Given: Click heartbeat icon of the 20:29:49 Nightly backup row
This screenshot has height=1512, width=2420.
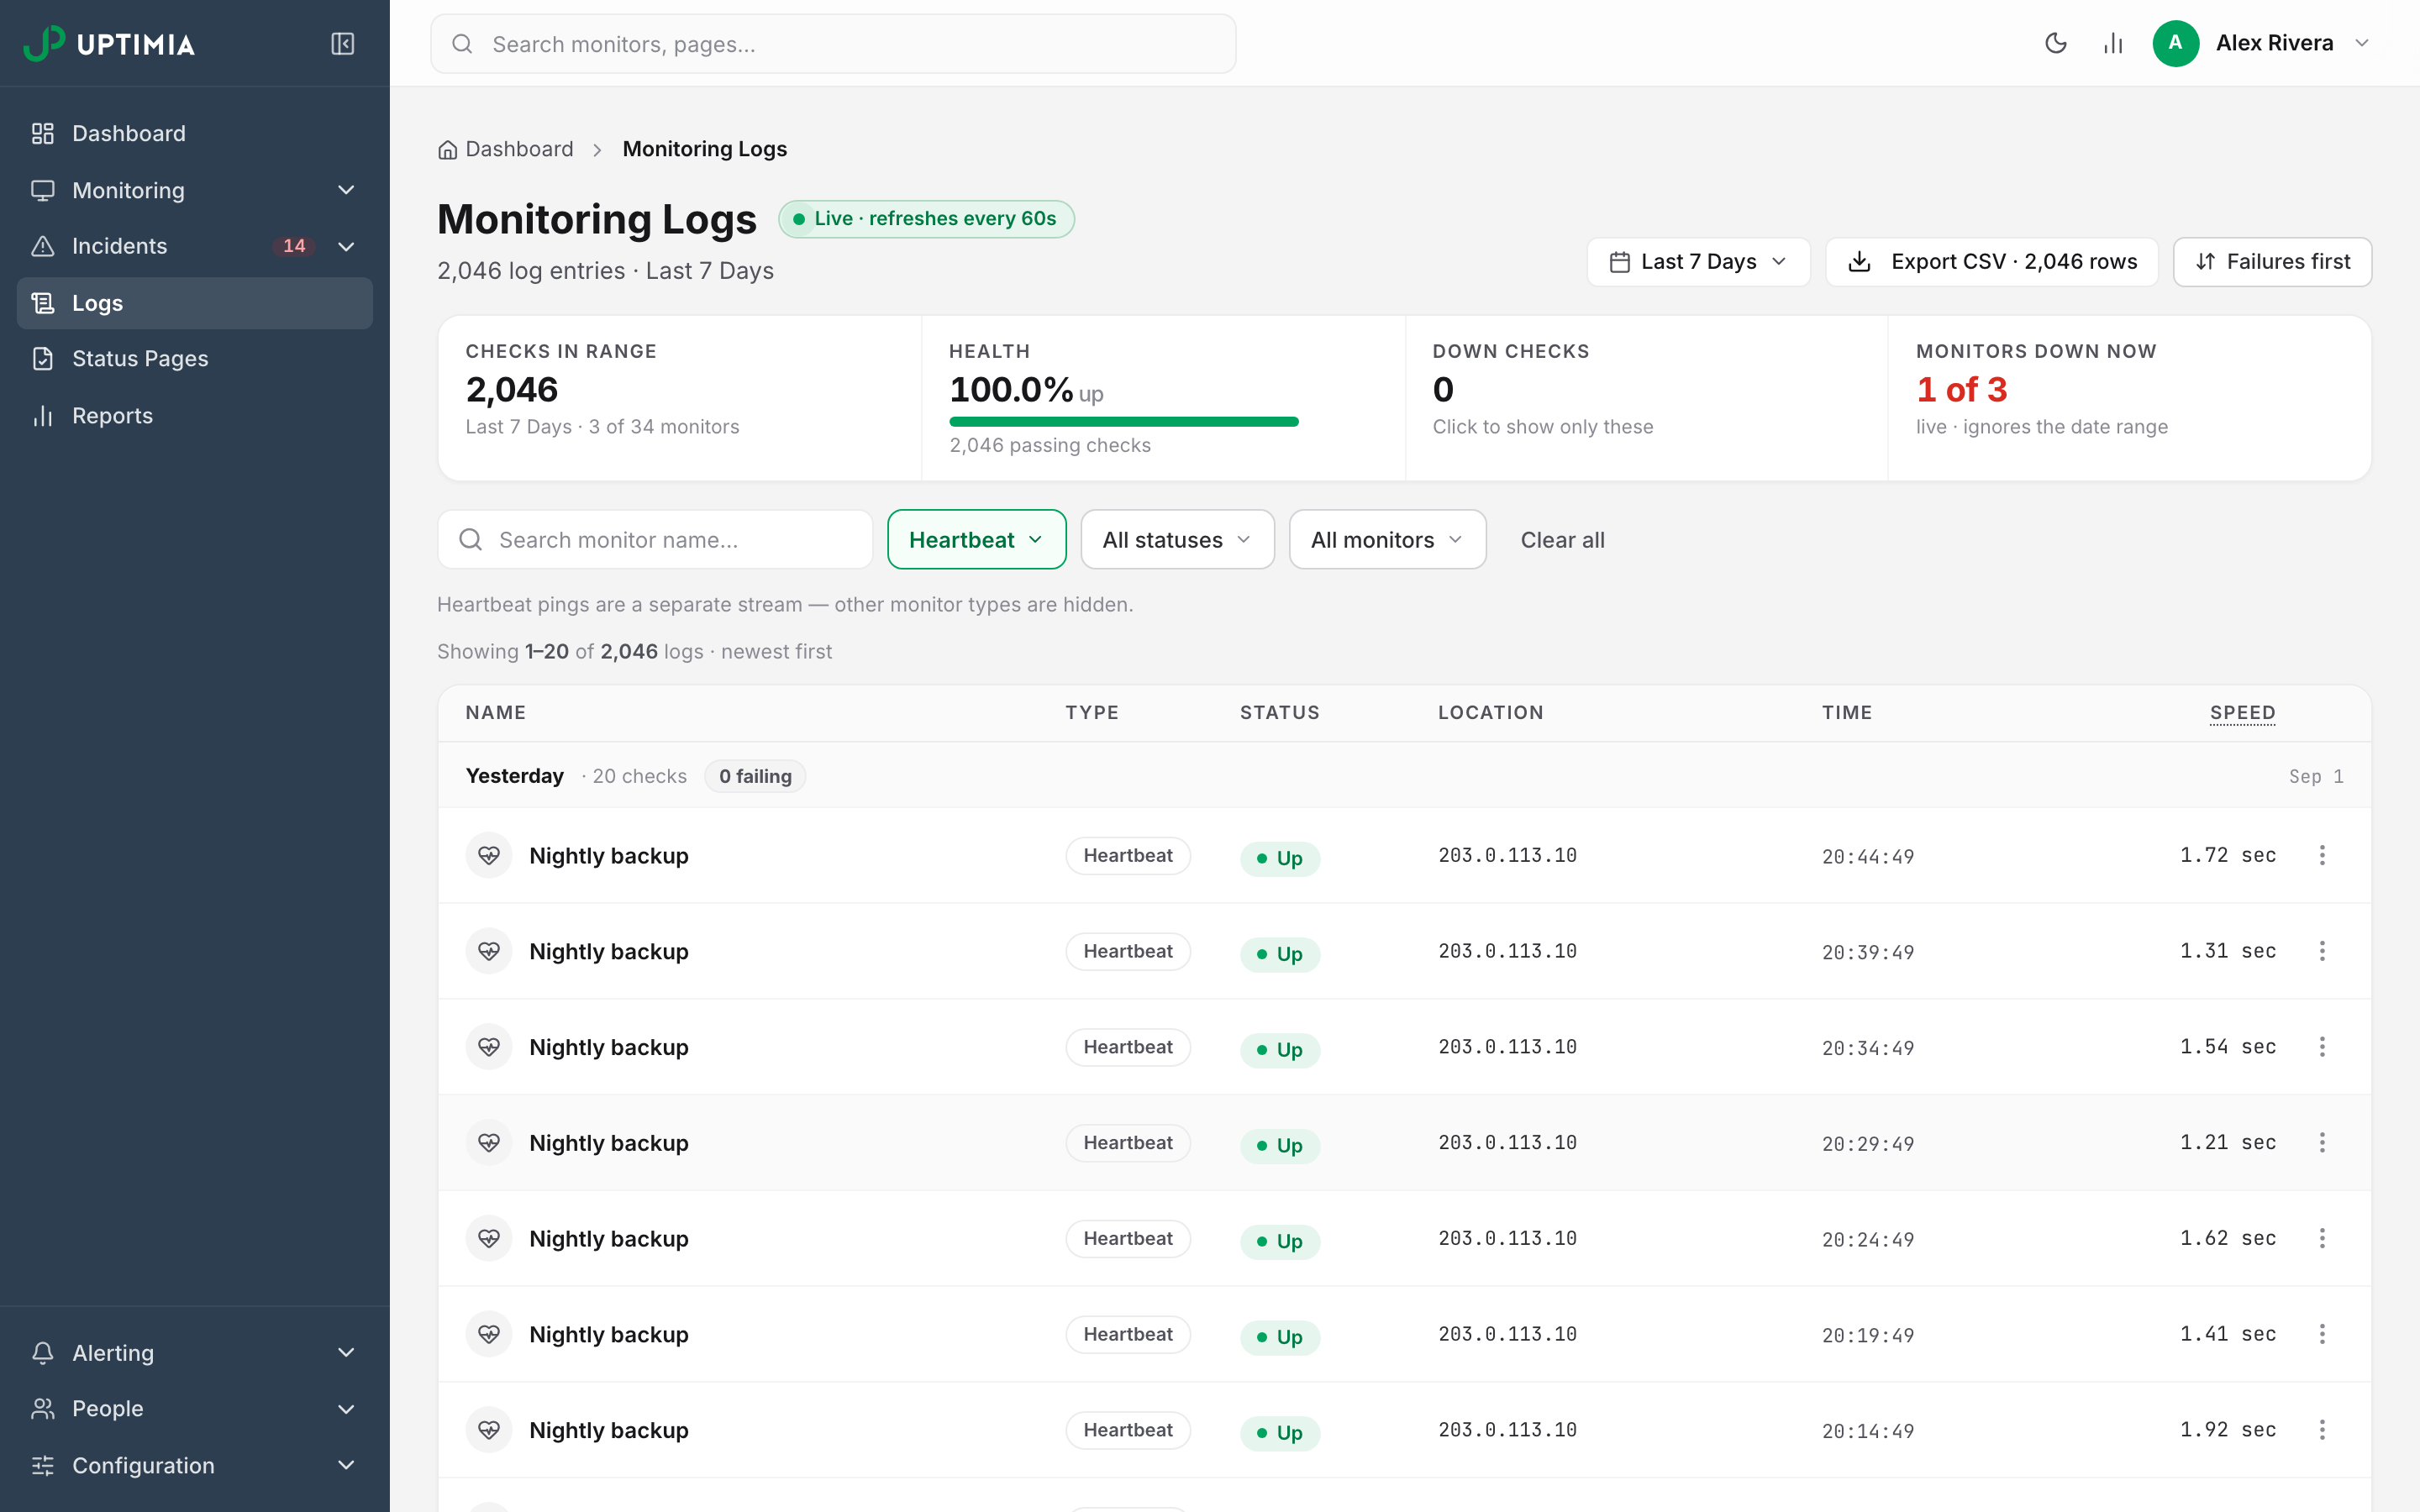Looking at the screenshot, I should [x=489, y=1142].
